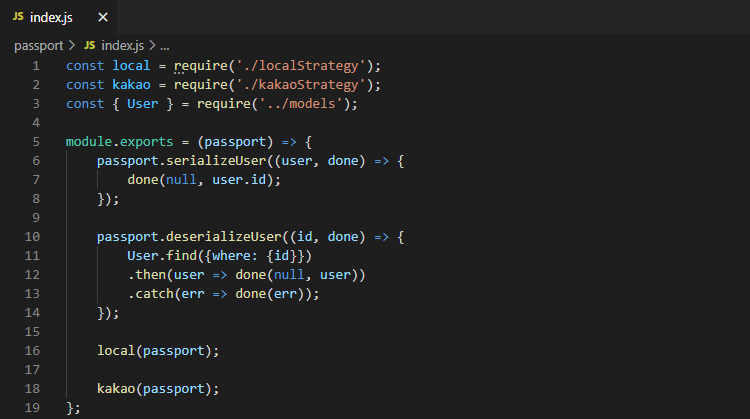The image size is (750, 419).
Task: Click 'kakao(passport);' call on line 18
Action: click(158, 389)
